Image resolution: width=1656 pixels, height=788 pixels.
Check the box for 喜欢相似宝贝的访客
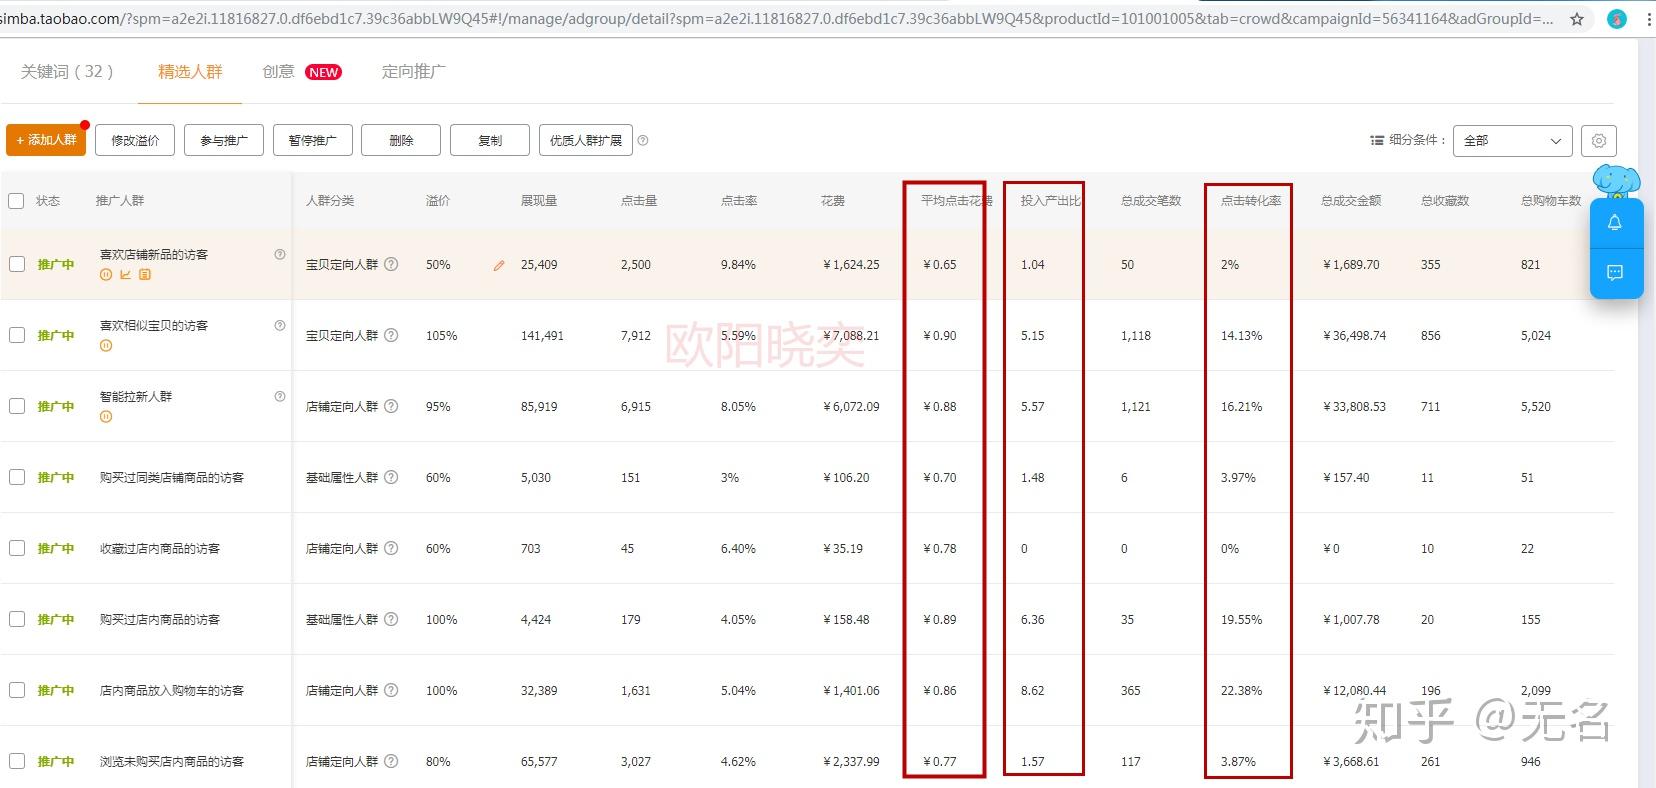coord(16,335)
